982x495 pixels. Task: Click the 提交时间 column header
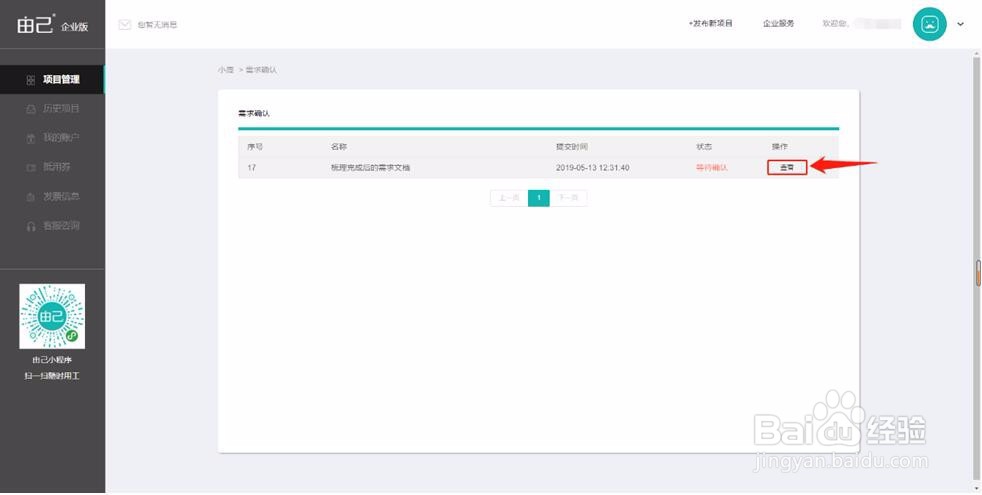[572, 147]
